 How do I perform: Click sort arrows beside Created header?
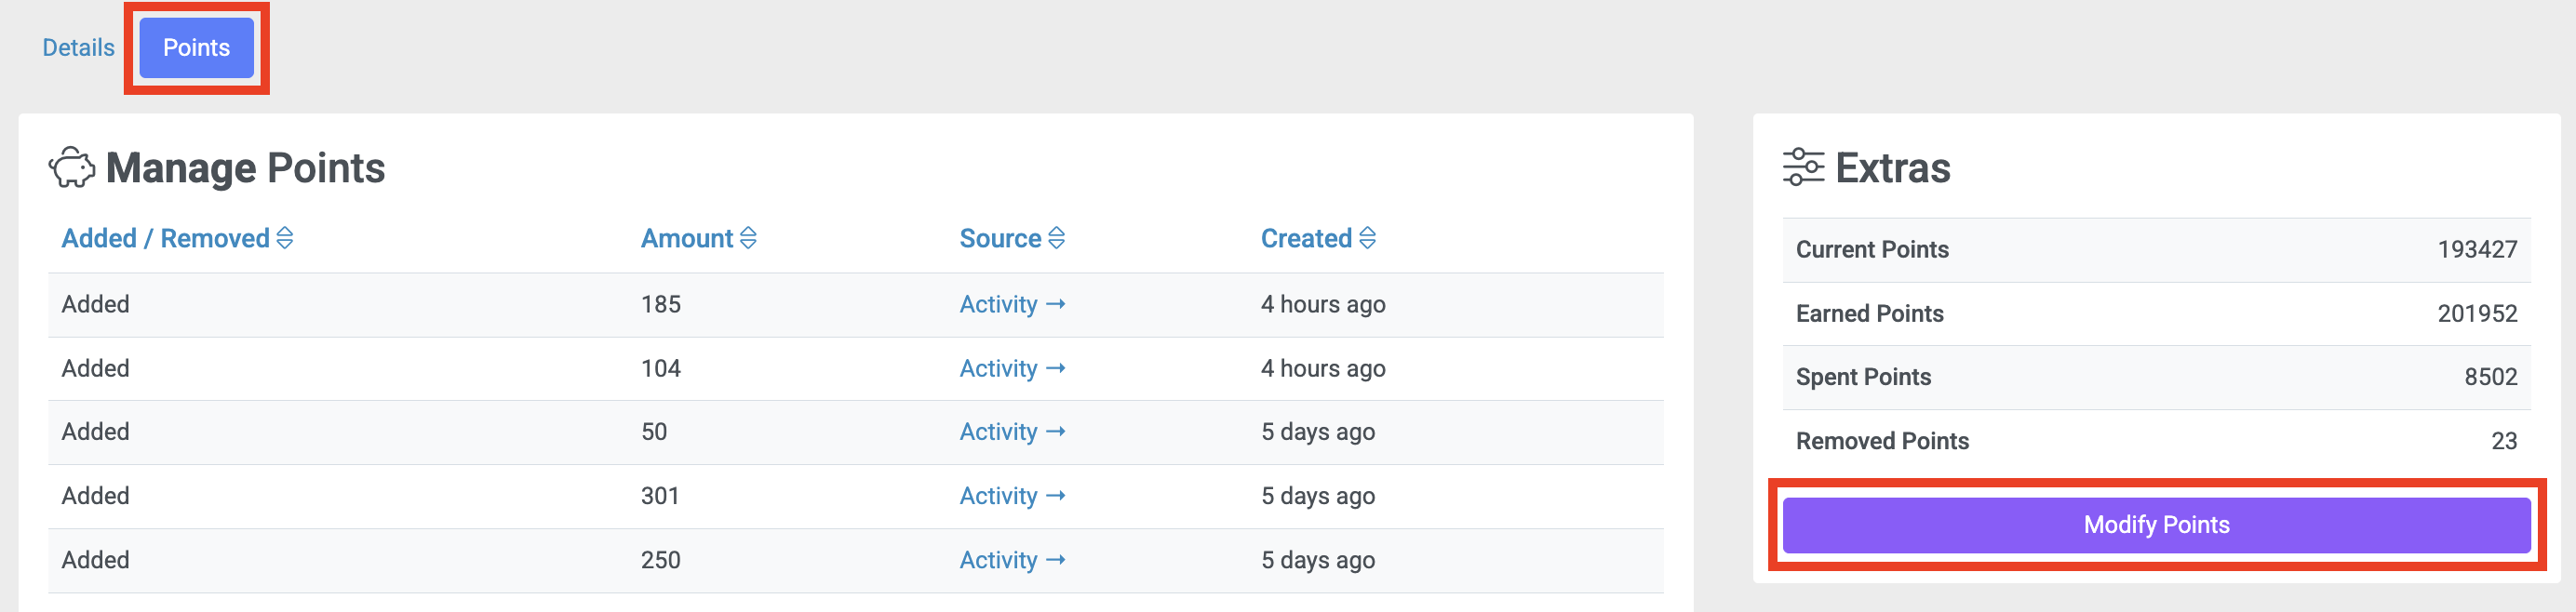click(x=1367, y=238)
